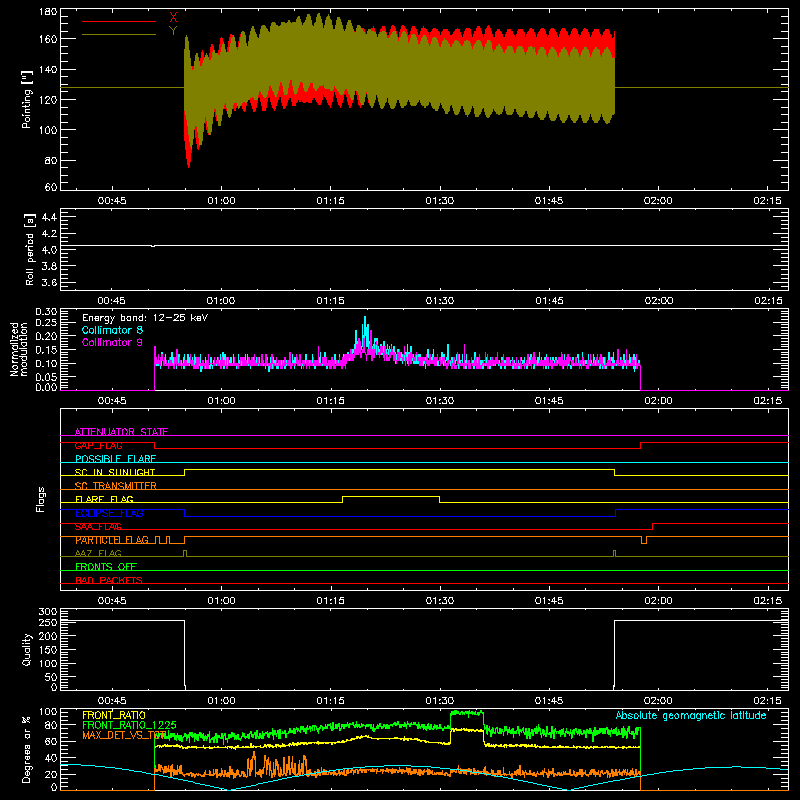Select the PARTICLE_FLAG label
The height and width of the screenshot is (800, 800).
point(112,540)
